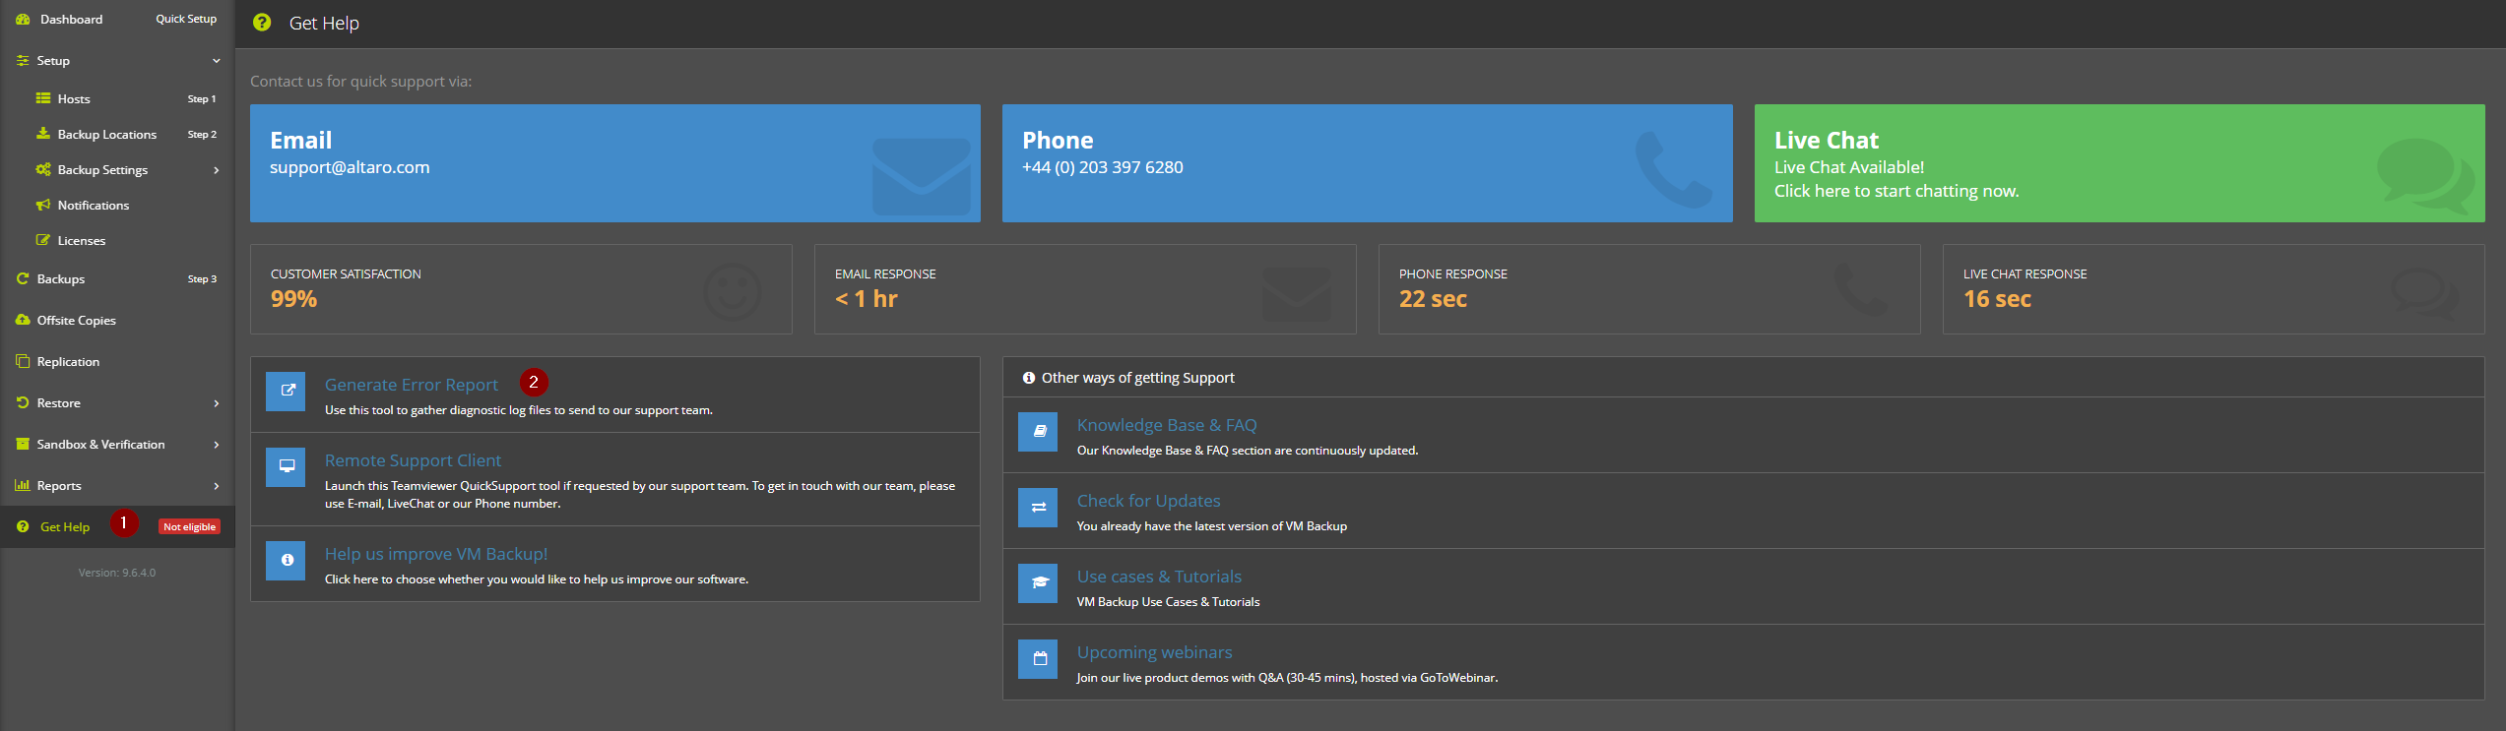This screenshot has height=731, width=2506.
Task: Open the Upcoming webinars link
Action: tap(1154, 652)
